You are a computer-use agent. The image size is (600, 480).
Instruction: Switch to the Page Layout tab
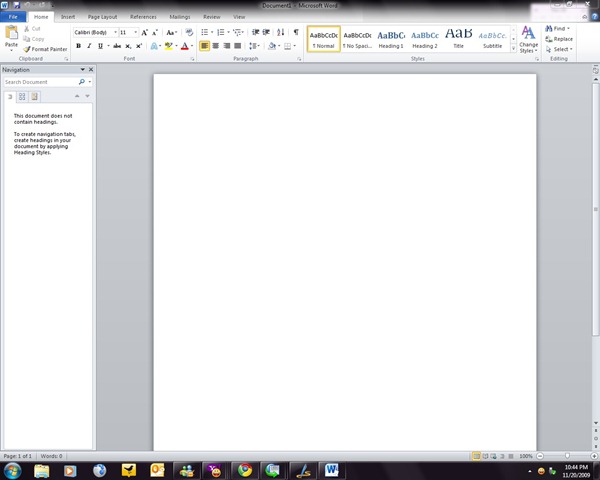(x=102, y=17)
